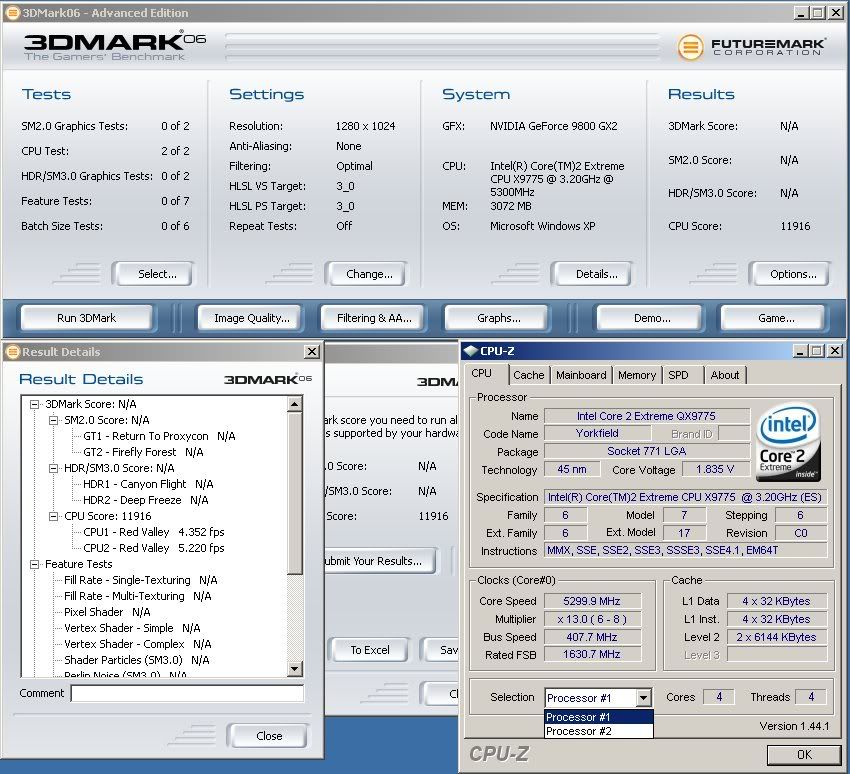Select GT2 - Firefly Forest row
The width and height of the screenshot is (850, 774).
click(x=143, y=452)
